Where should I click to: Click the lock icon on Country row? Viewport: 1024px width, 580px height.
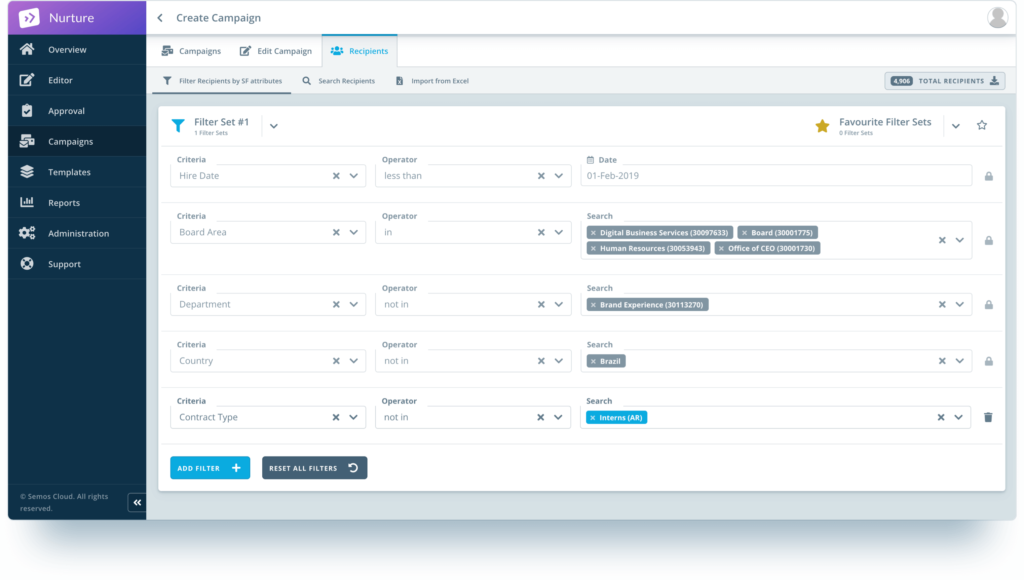pos(989,361)
